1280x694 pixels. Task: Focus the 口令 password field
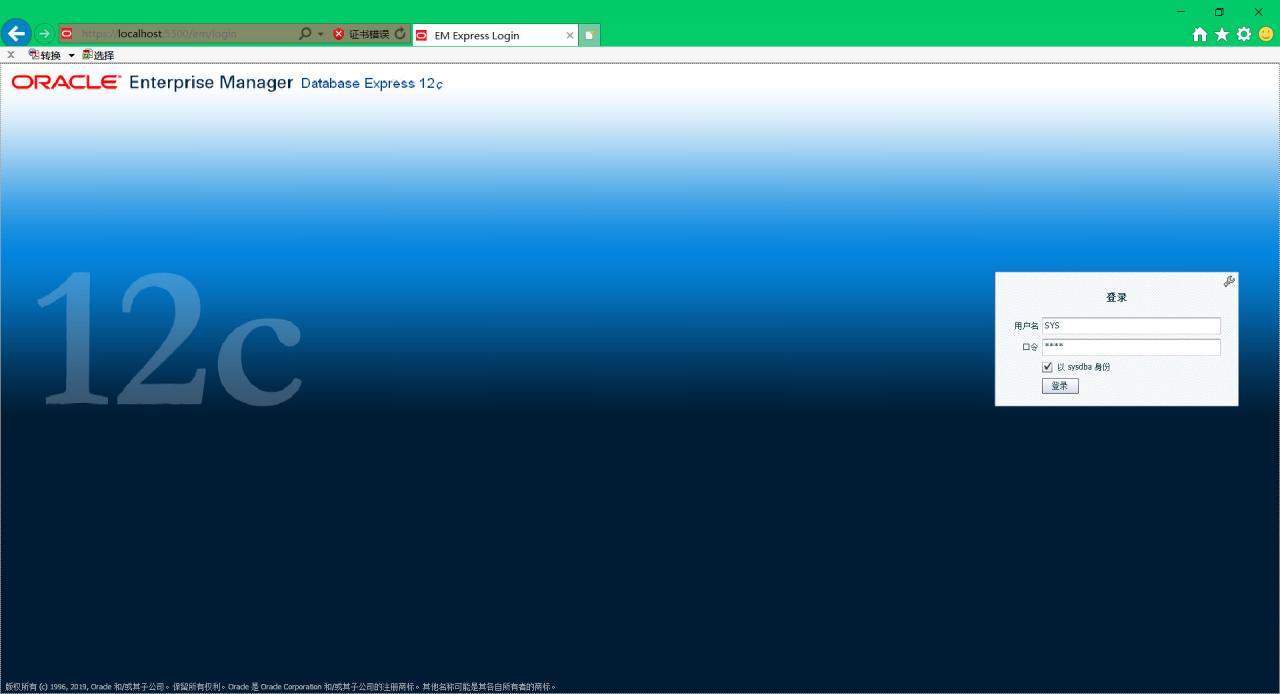(1131, 347)
